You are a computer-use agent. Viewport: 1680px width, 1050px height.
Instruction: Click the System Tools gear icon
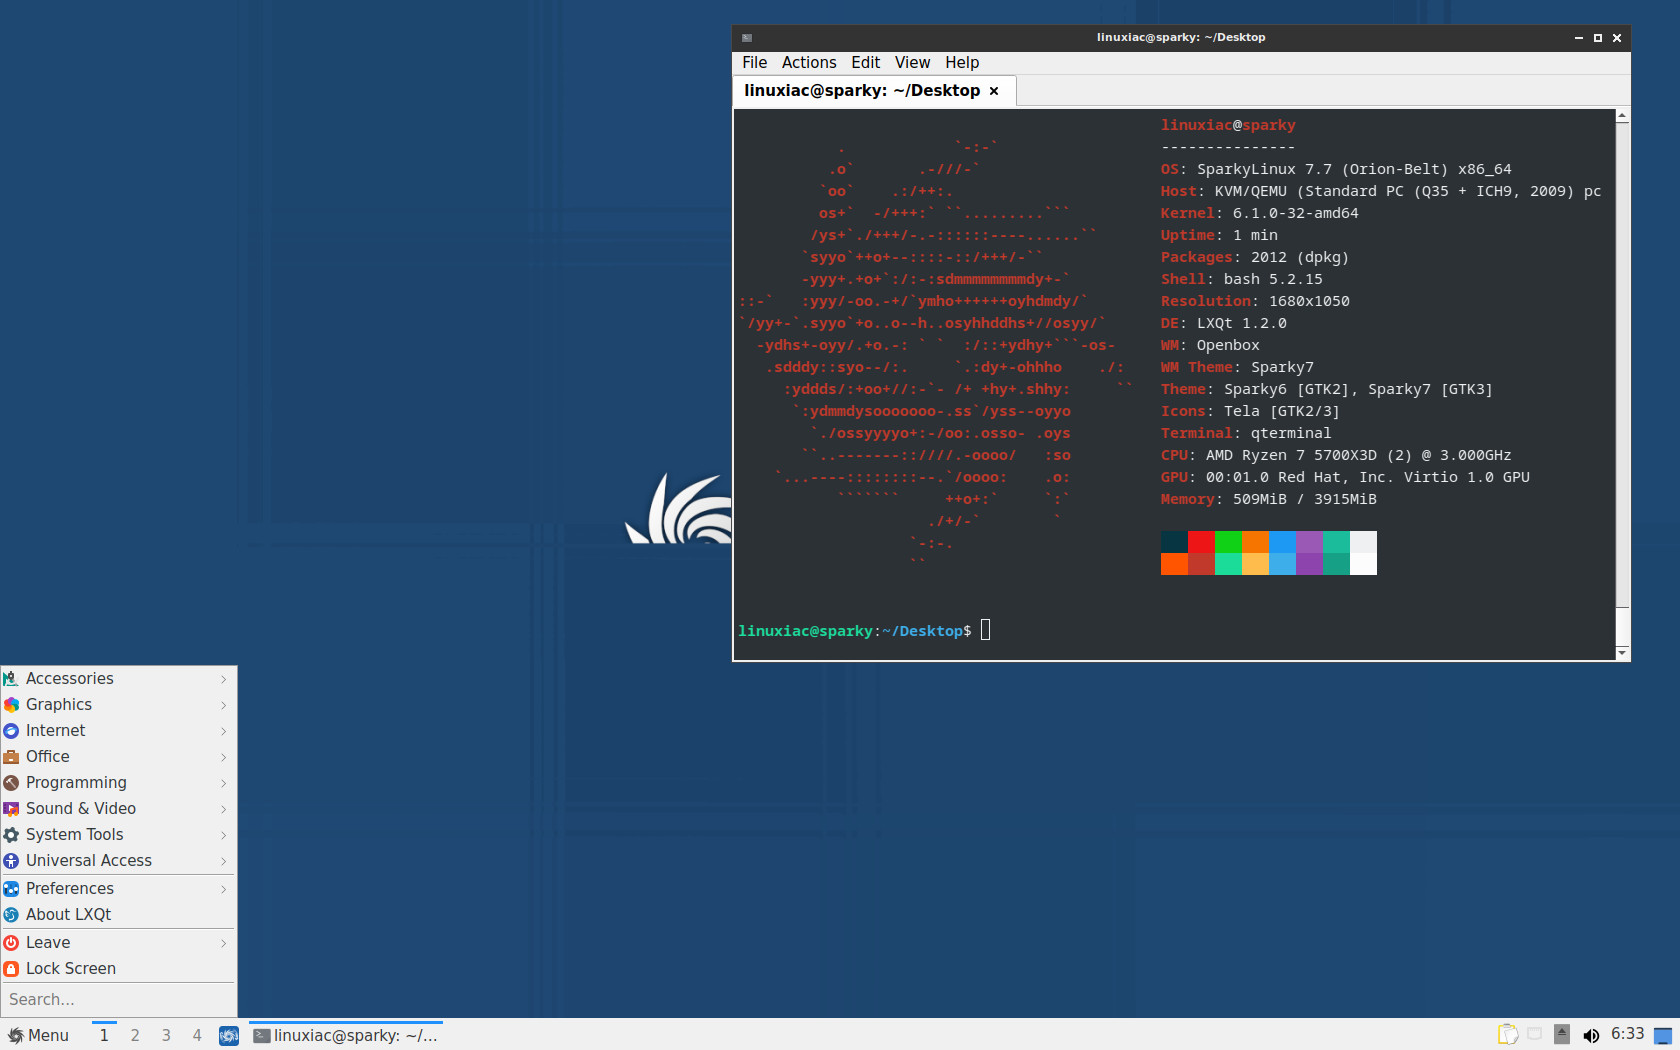pos(11,834)
